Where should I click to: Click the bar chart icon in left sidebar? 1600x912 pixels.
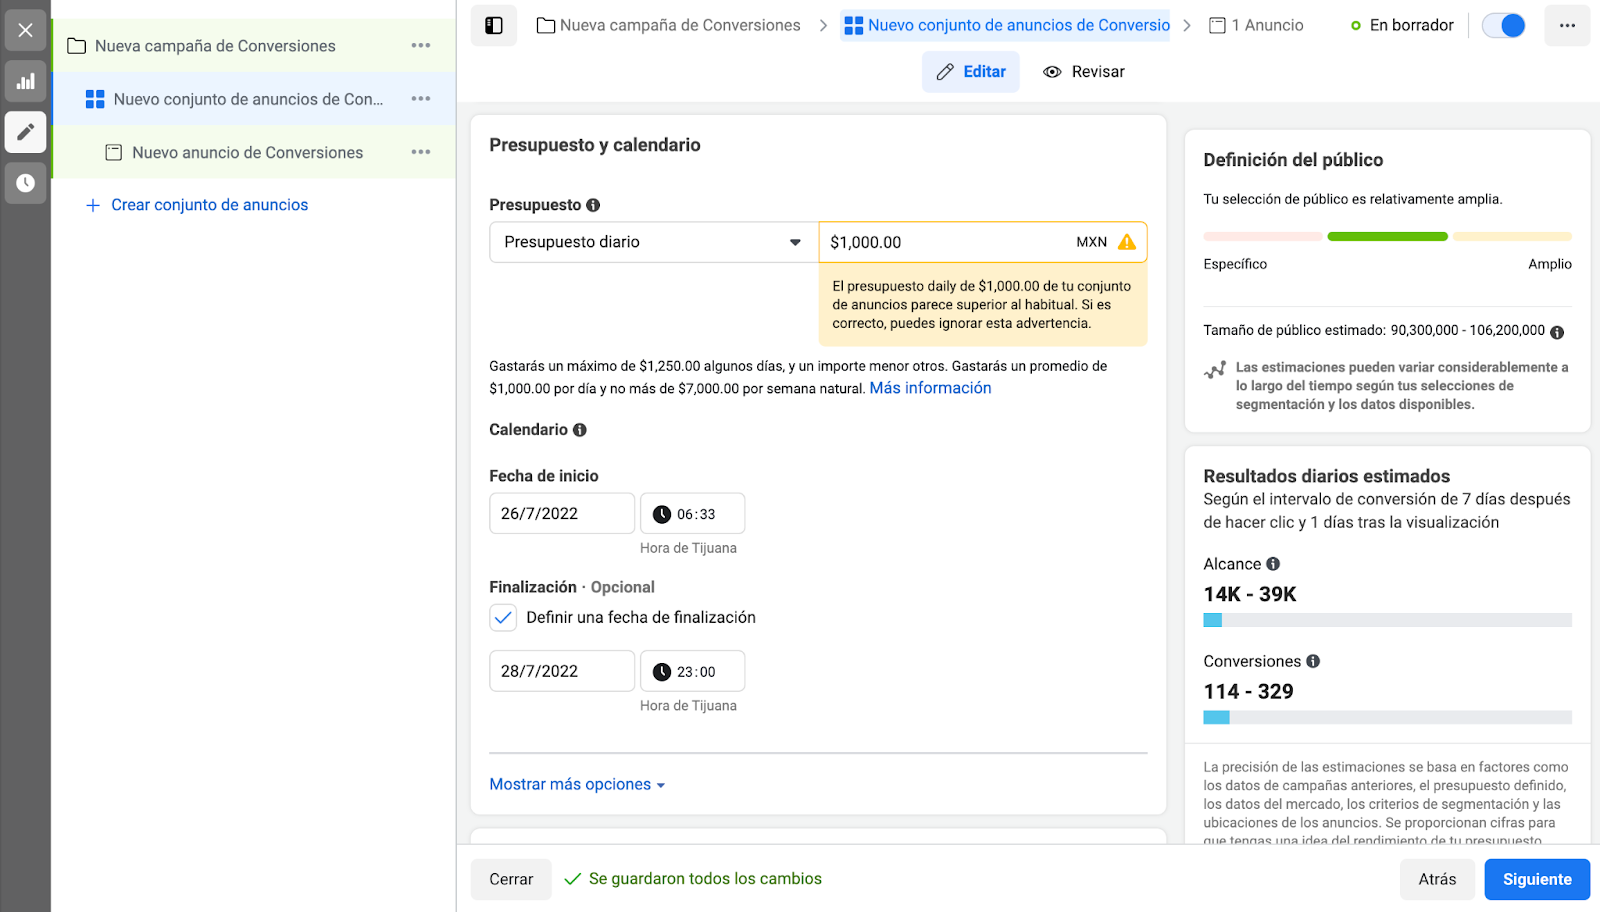tap(26, 82)
